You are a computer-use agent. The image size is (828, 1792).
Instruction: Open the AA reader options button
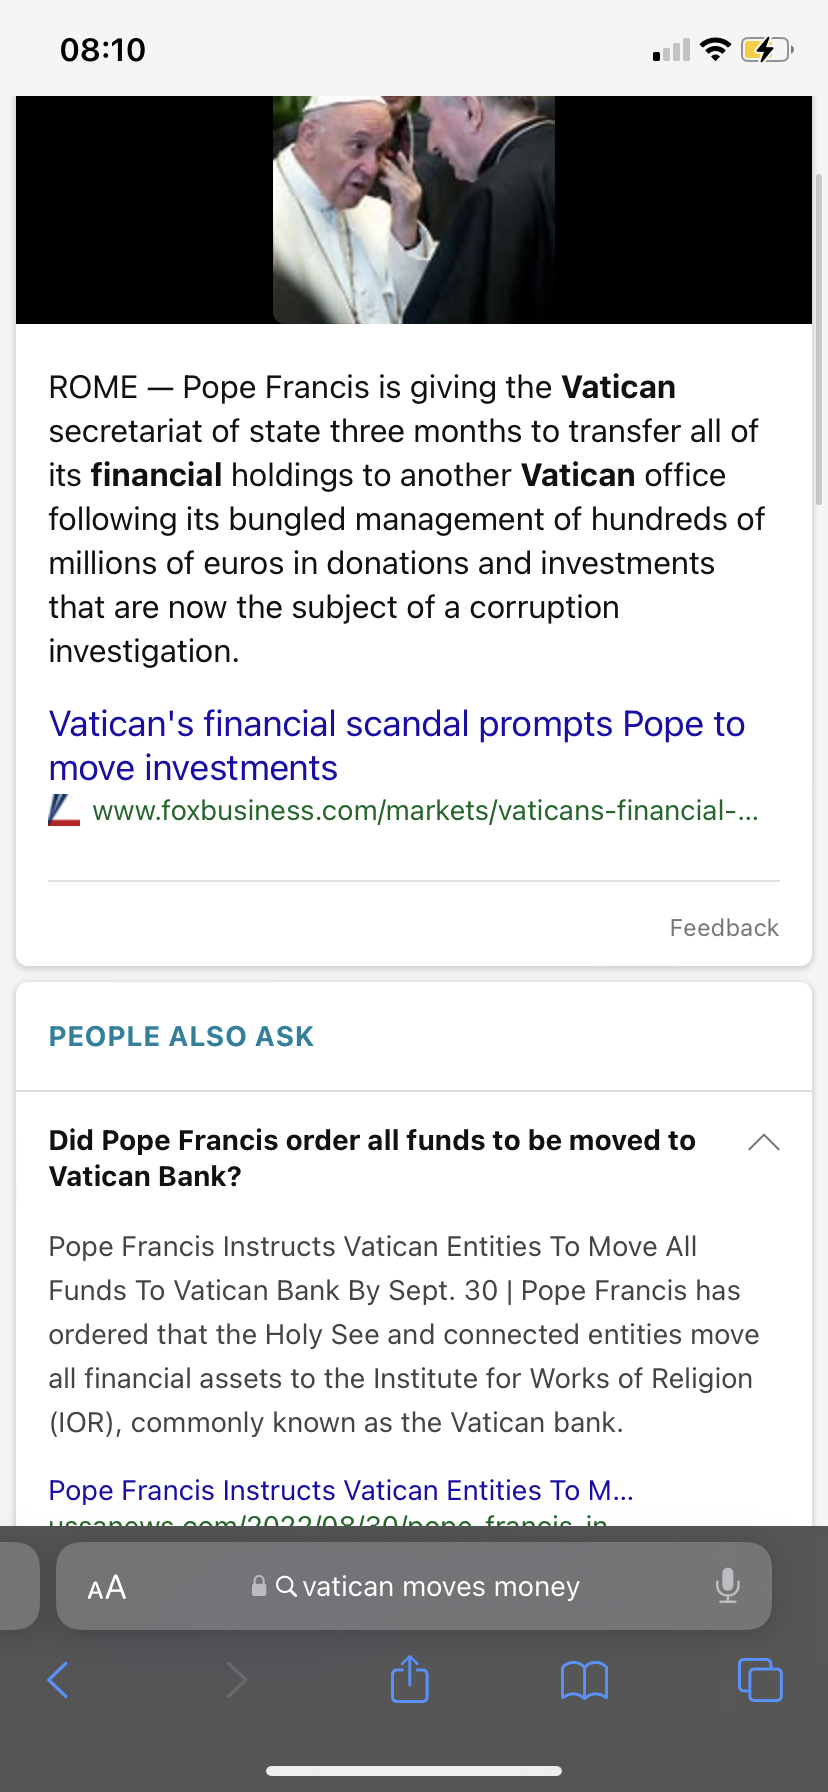[107, 1587]
